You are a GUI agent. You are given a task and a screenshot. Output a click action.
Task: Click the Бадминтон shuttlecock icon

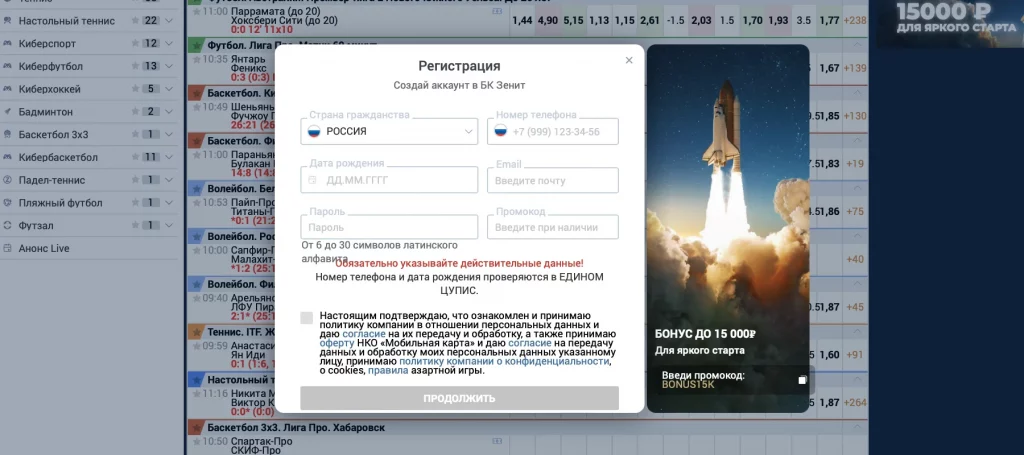tap(7, 112)
